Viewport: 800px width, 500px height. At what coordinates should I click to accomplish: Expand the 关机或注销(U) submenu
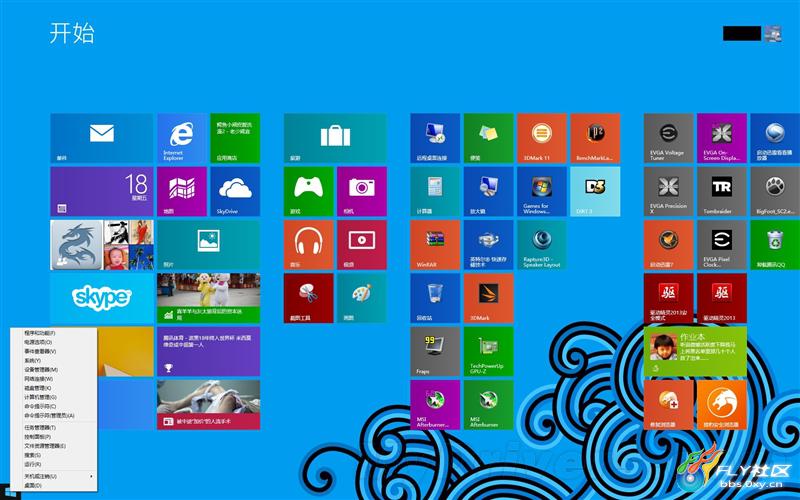[54, 476]
